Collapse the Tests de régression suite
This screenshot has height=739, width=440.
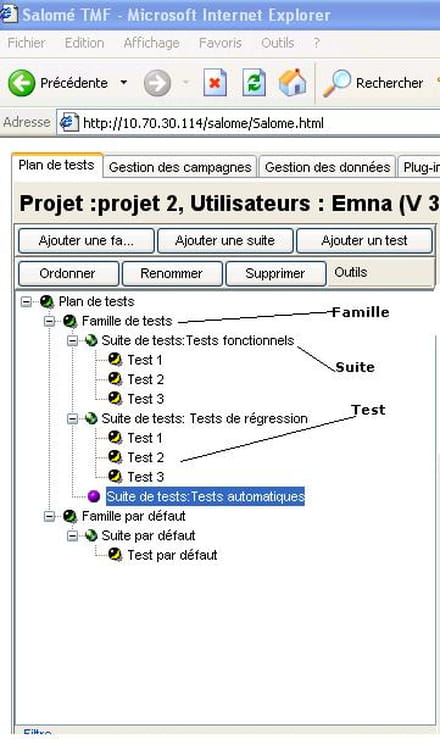(x=72, y=418)
